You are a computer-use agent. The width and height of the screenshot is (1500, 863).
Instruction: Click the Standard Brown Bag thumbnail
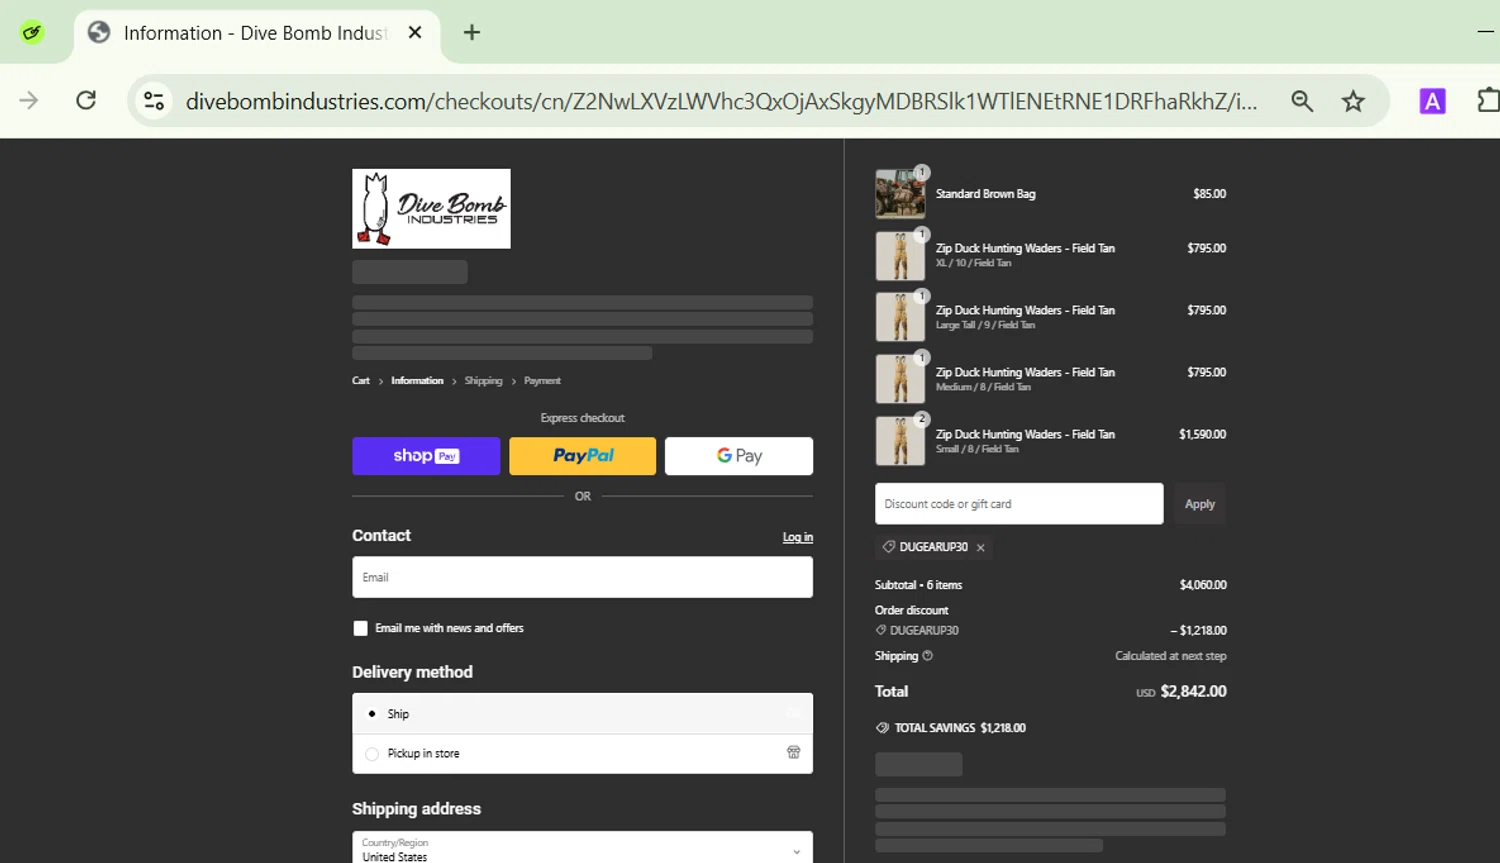tap(900, 194)
